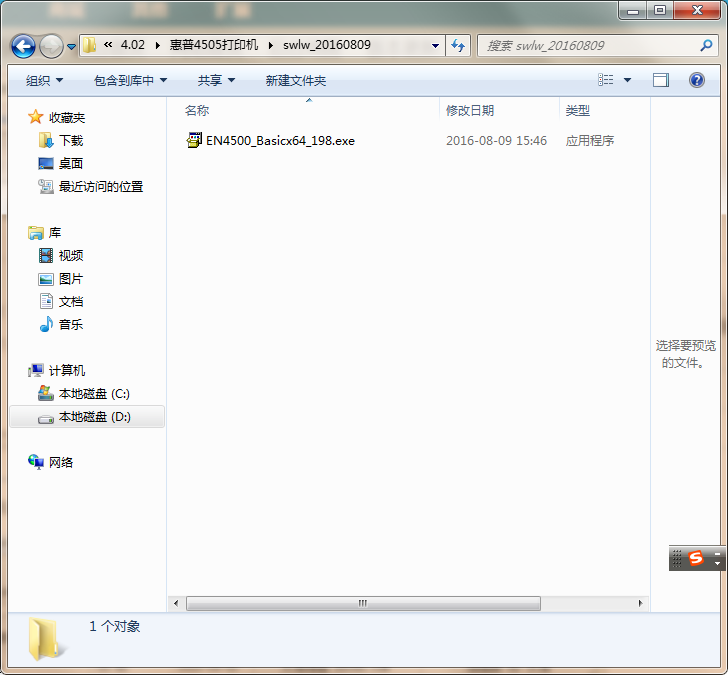
Task: Select 收藏夹 in the navigation pane
Action: pos(67,117)
